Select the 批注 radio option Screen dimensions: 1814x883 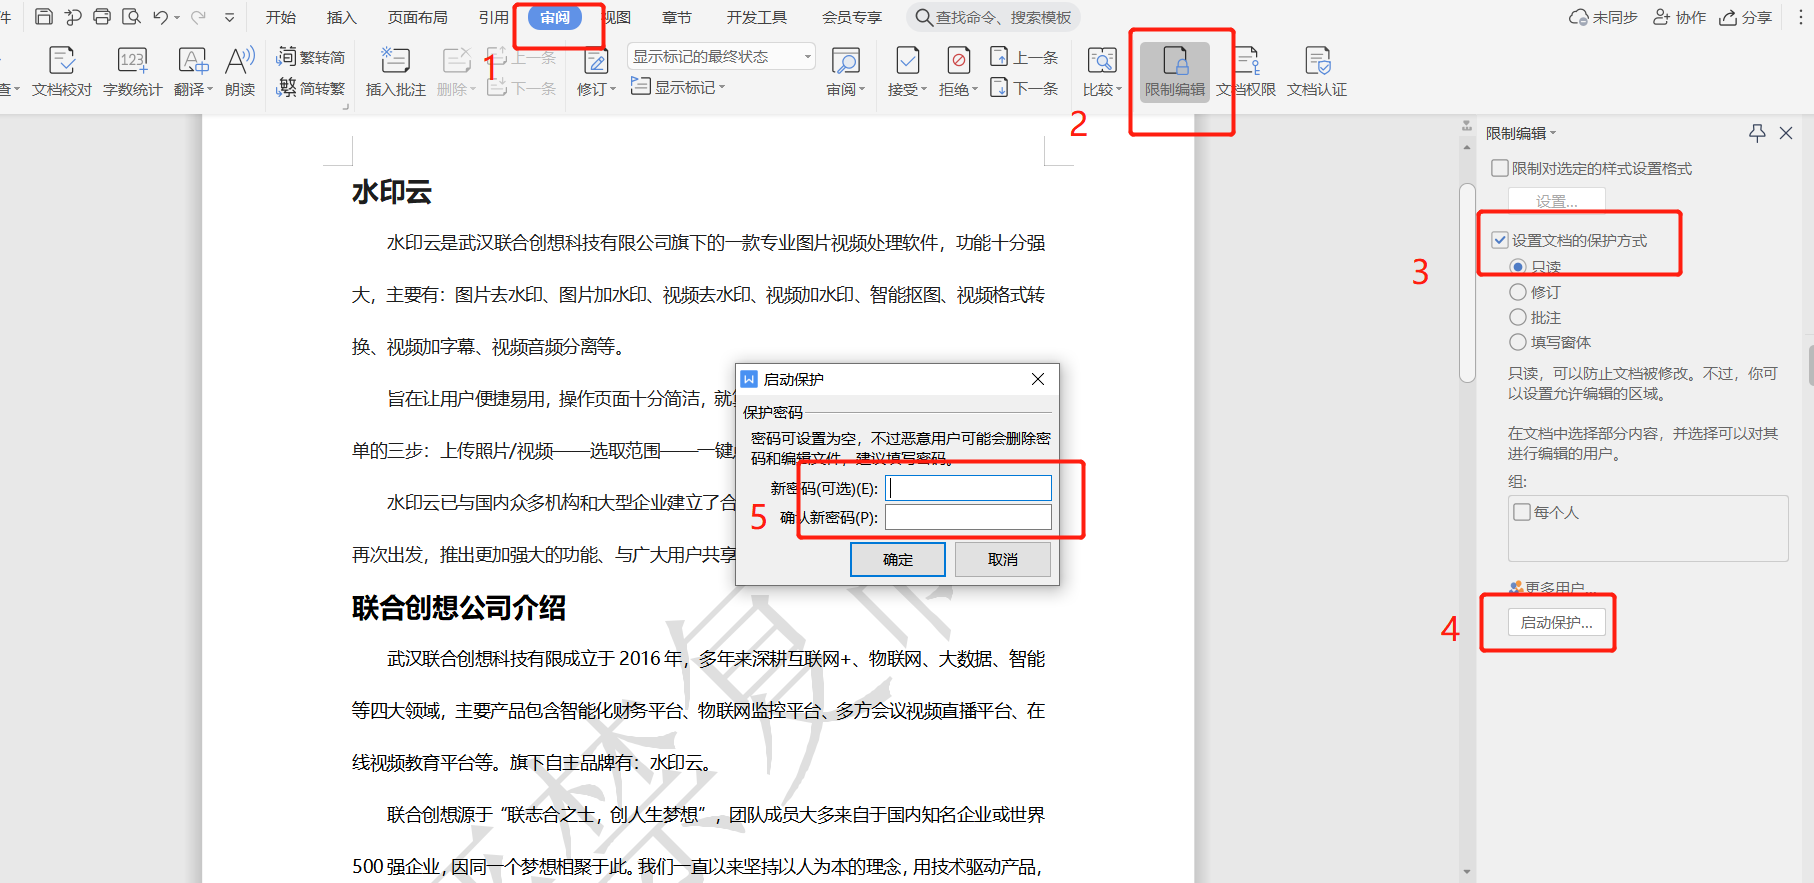point(1518,317)
